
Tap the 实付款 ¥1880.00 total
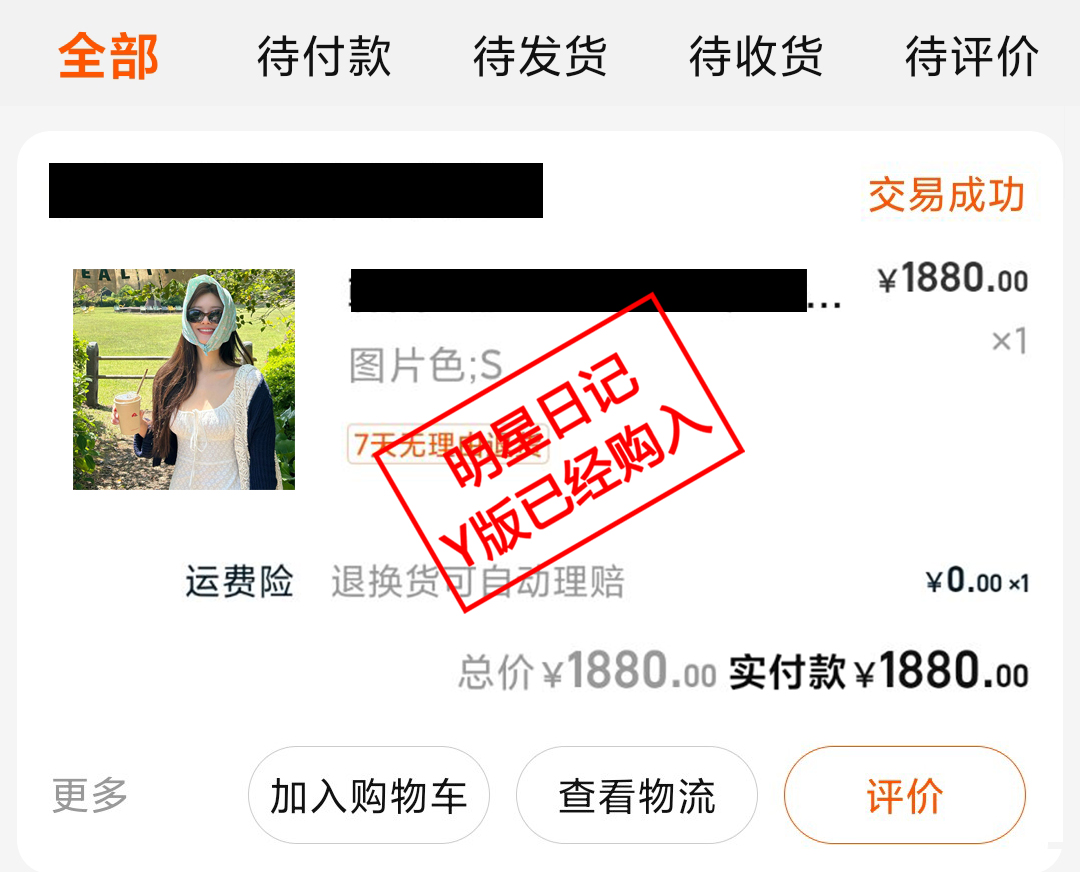(x=878, y=670)
